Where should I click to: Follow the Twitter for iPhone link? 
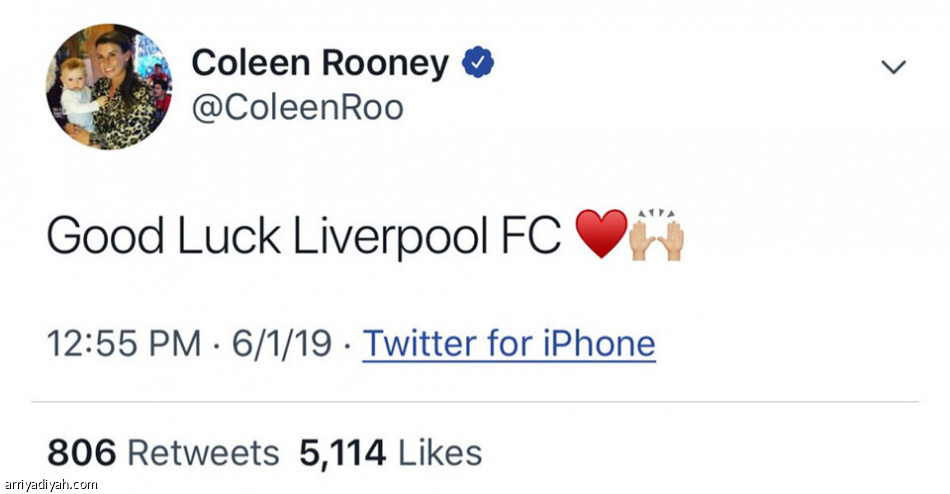click(x=509, y=343)
